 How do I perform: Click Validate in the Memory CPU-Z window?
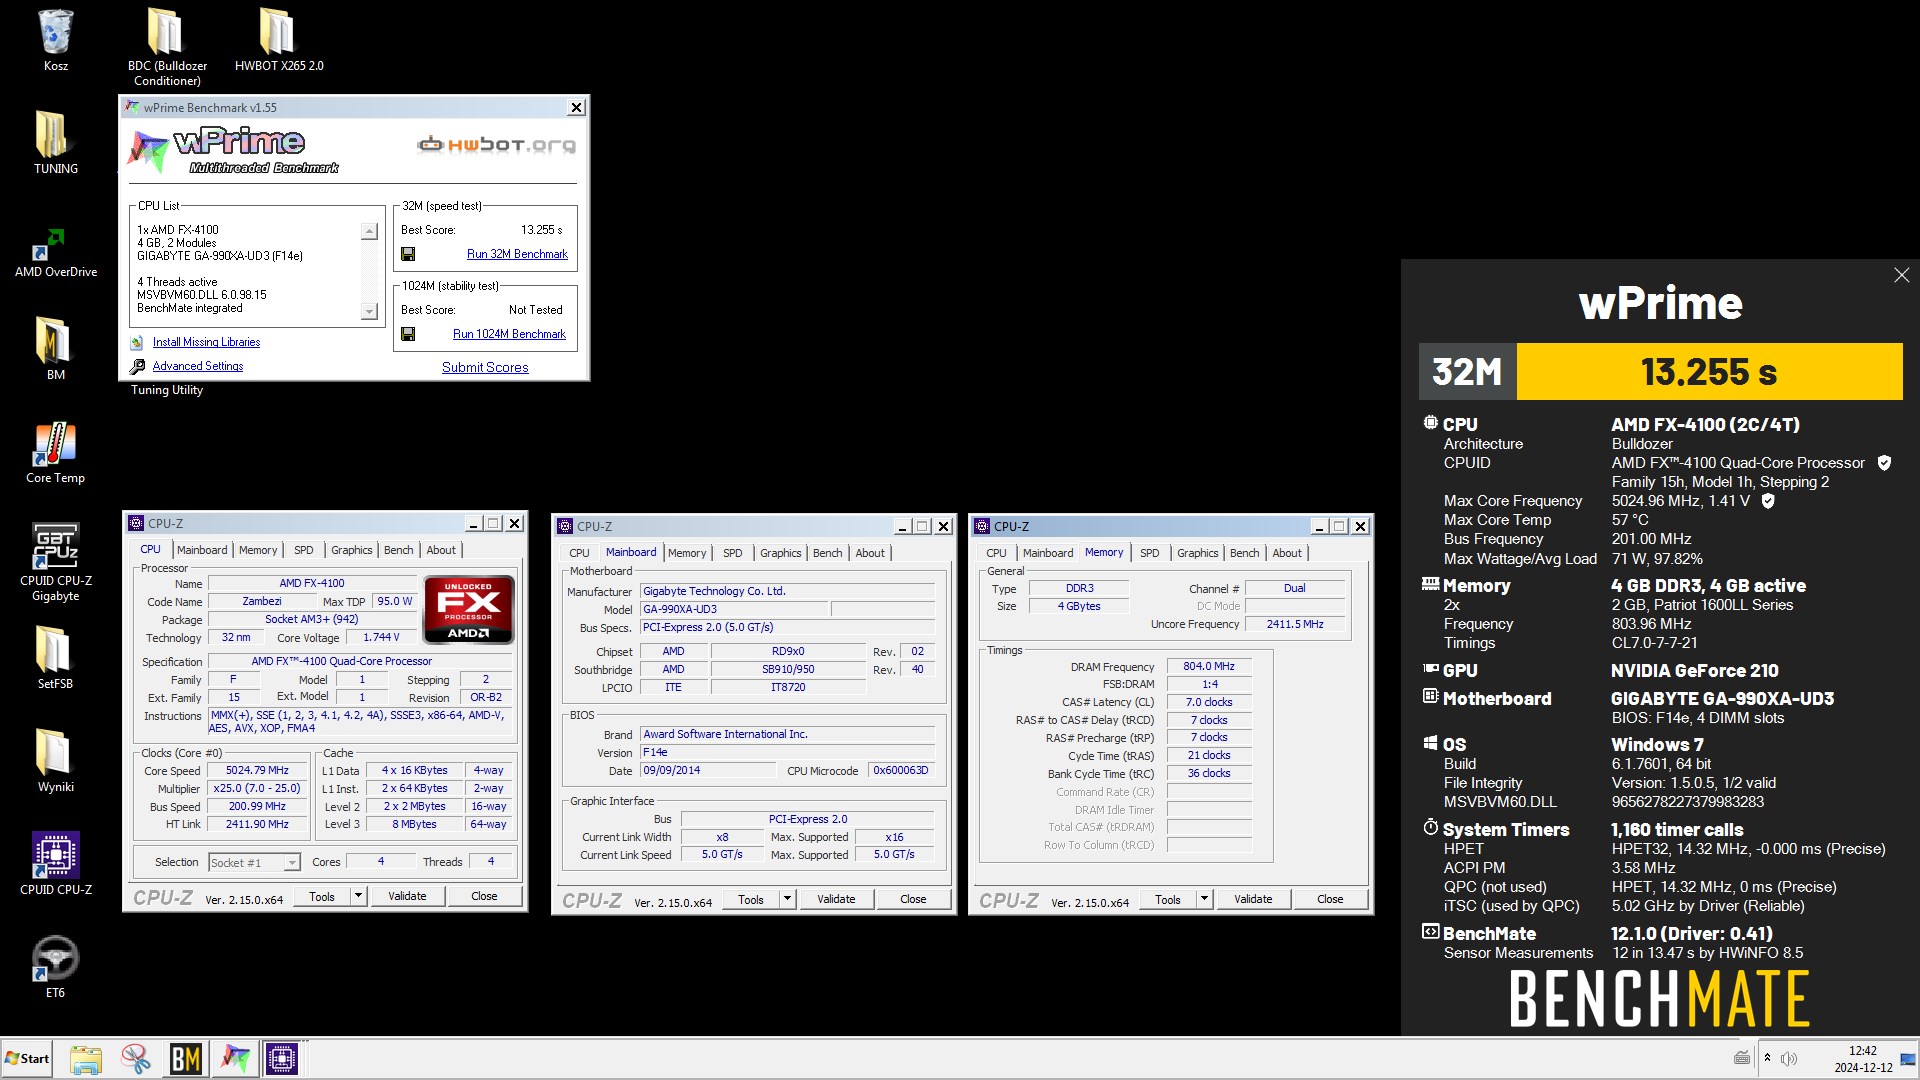click(x=1253, y=899)
